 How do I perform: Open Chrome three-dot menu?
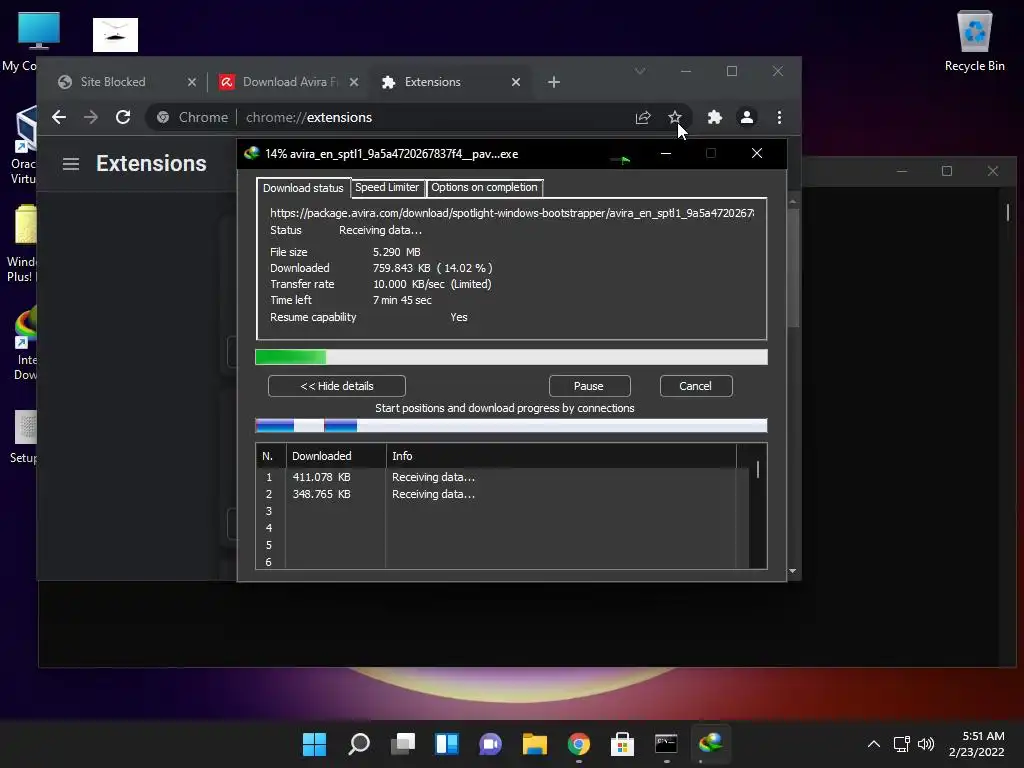coord(779,118)
